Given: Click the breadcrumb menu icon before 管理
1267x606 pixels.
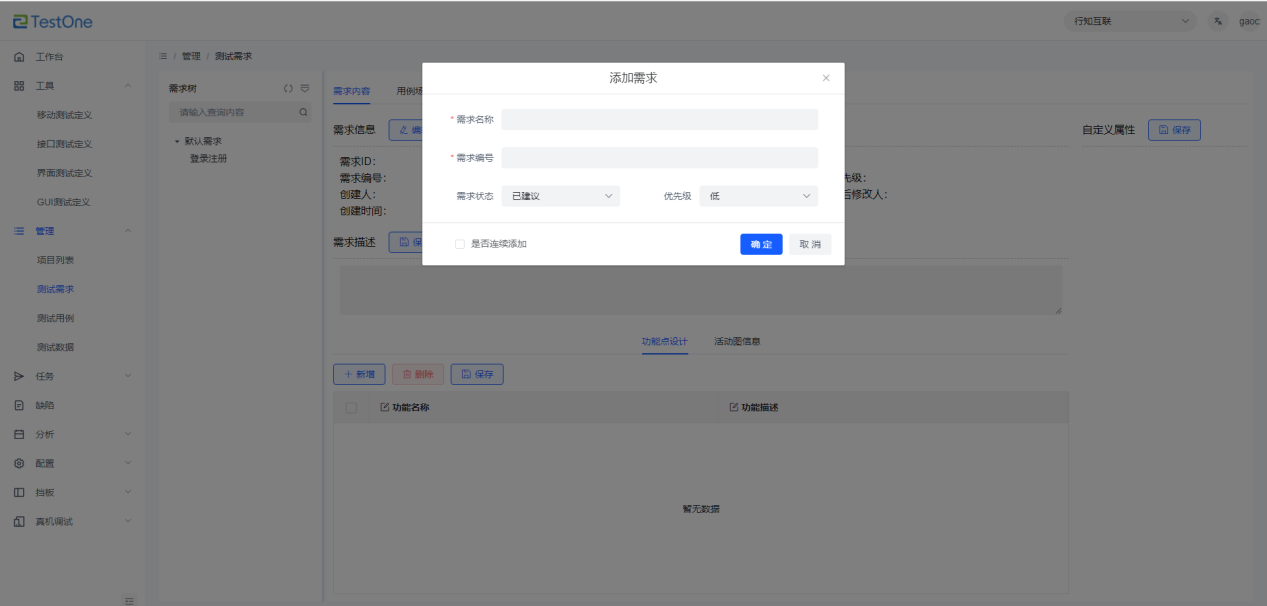Looking at the screenshot, I should [164, 56].
